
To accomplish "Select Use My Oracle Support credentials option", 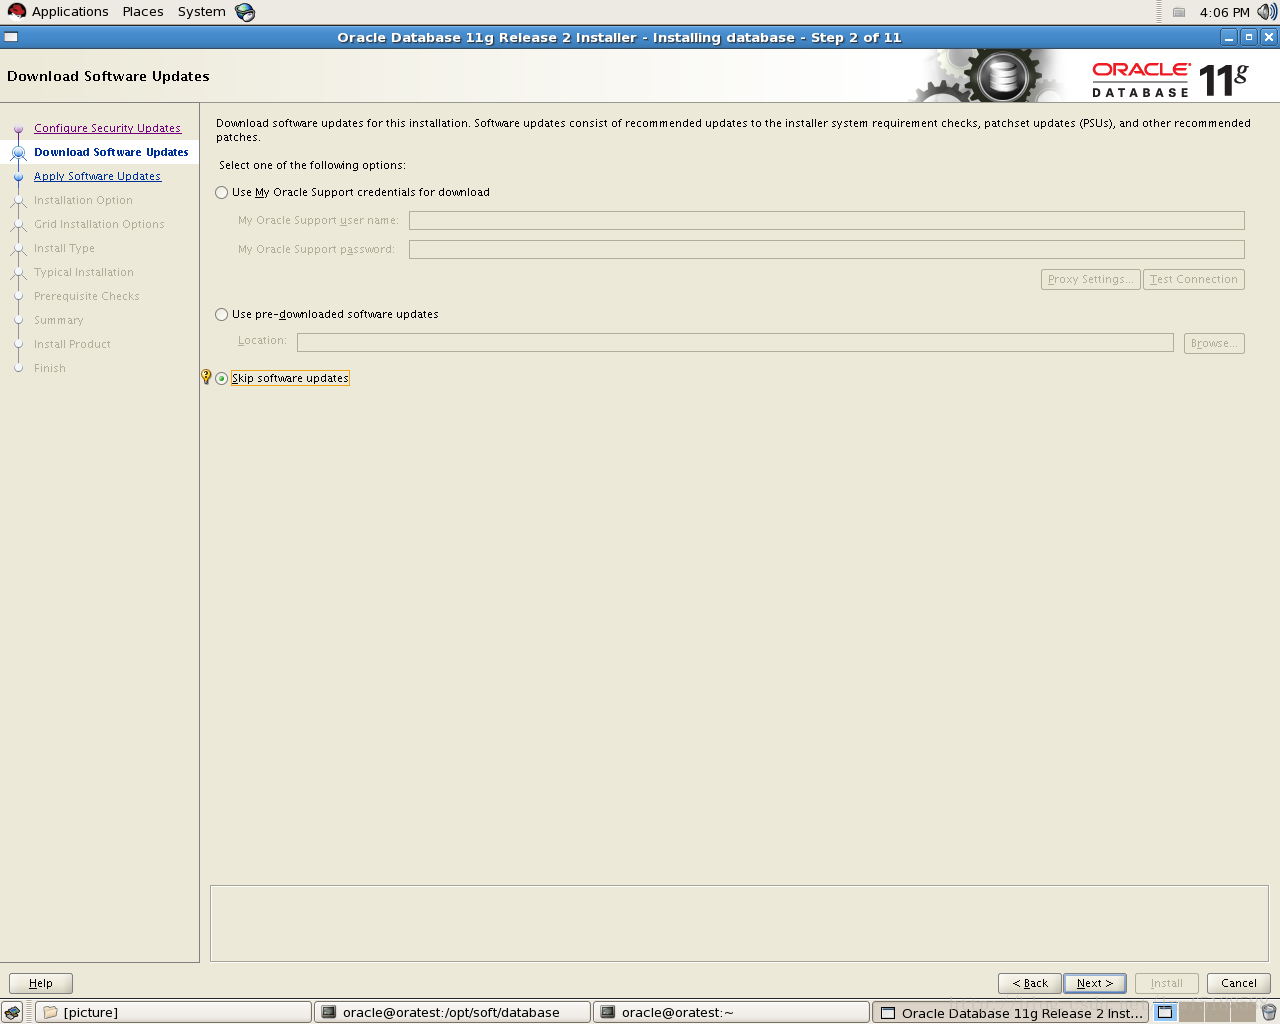I will [x=222, y=192].
